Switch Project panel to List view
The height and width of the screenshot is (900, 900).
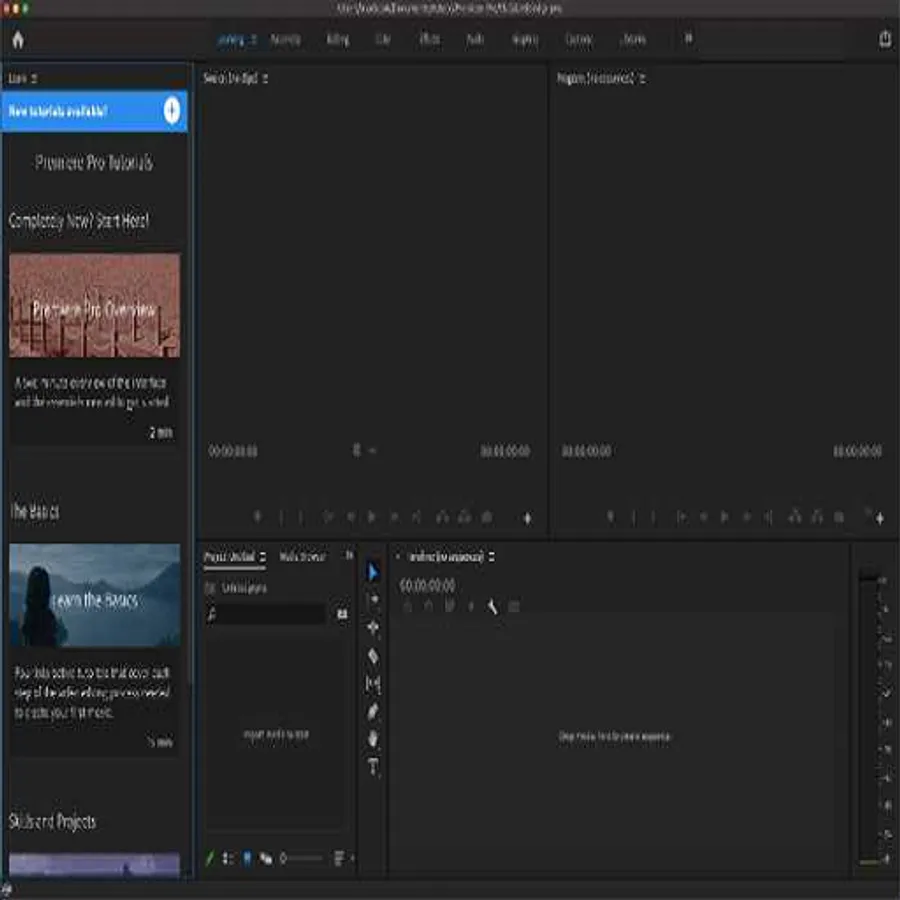tap(228, 858)
